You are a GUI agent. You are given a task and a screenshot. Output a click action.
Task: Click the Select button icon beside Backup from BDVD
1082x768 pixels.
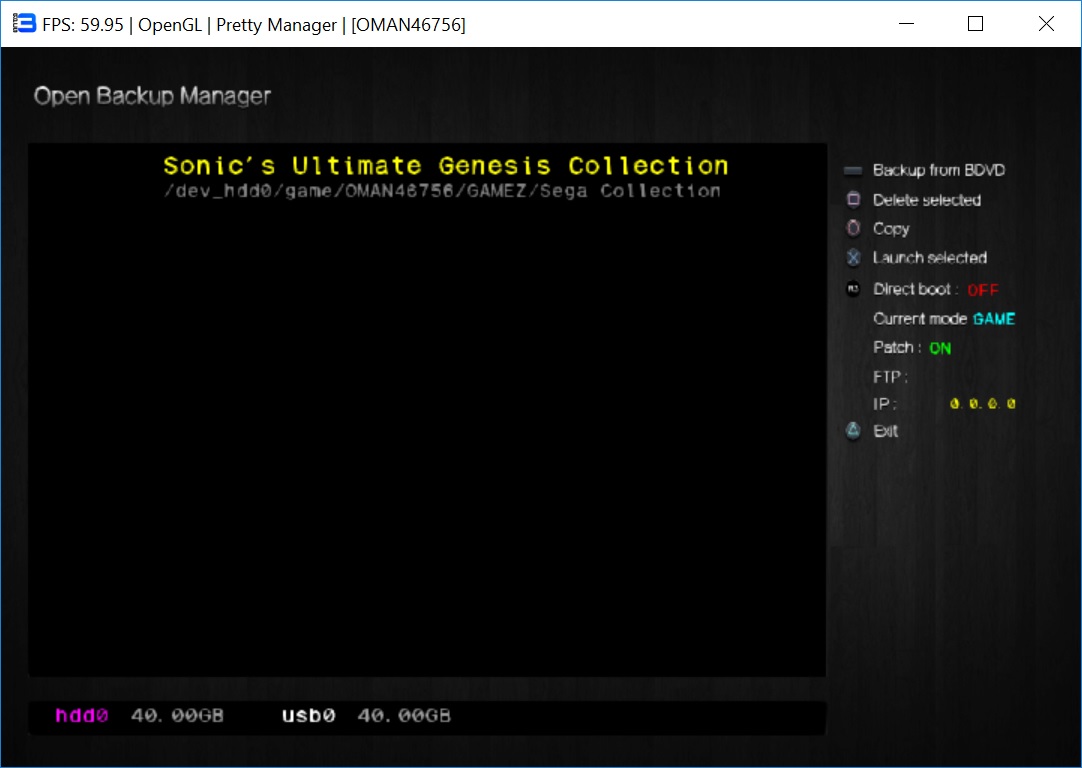pos(853,170)
